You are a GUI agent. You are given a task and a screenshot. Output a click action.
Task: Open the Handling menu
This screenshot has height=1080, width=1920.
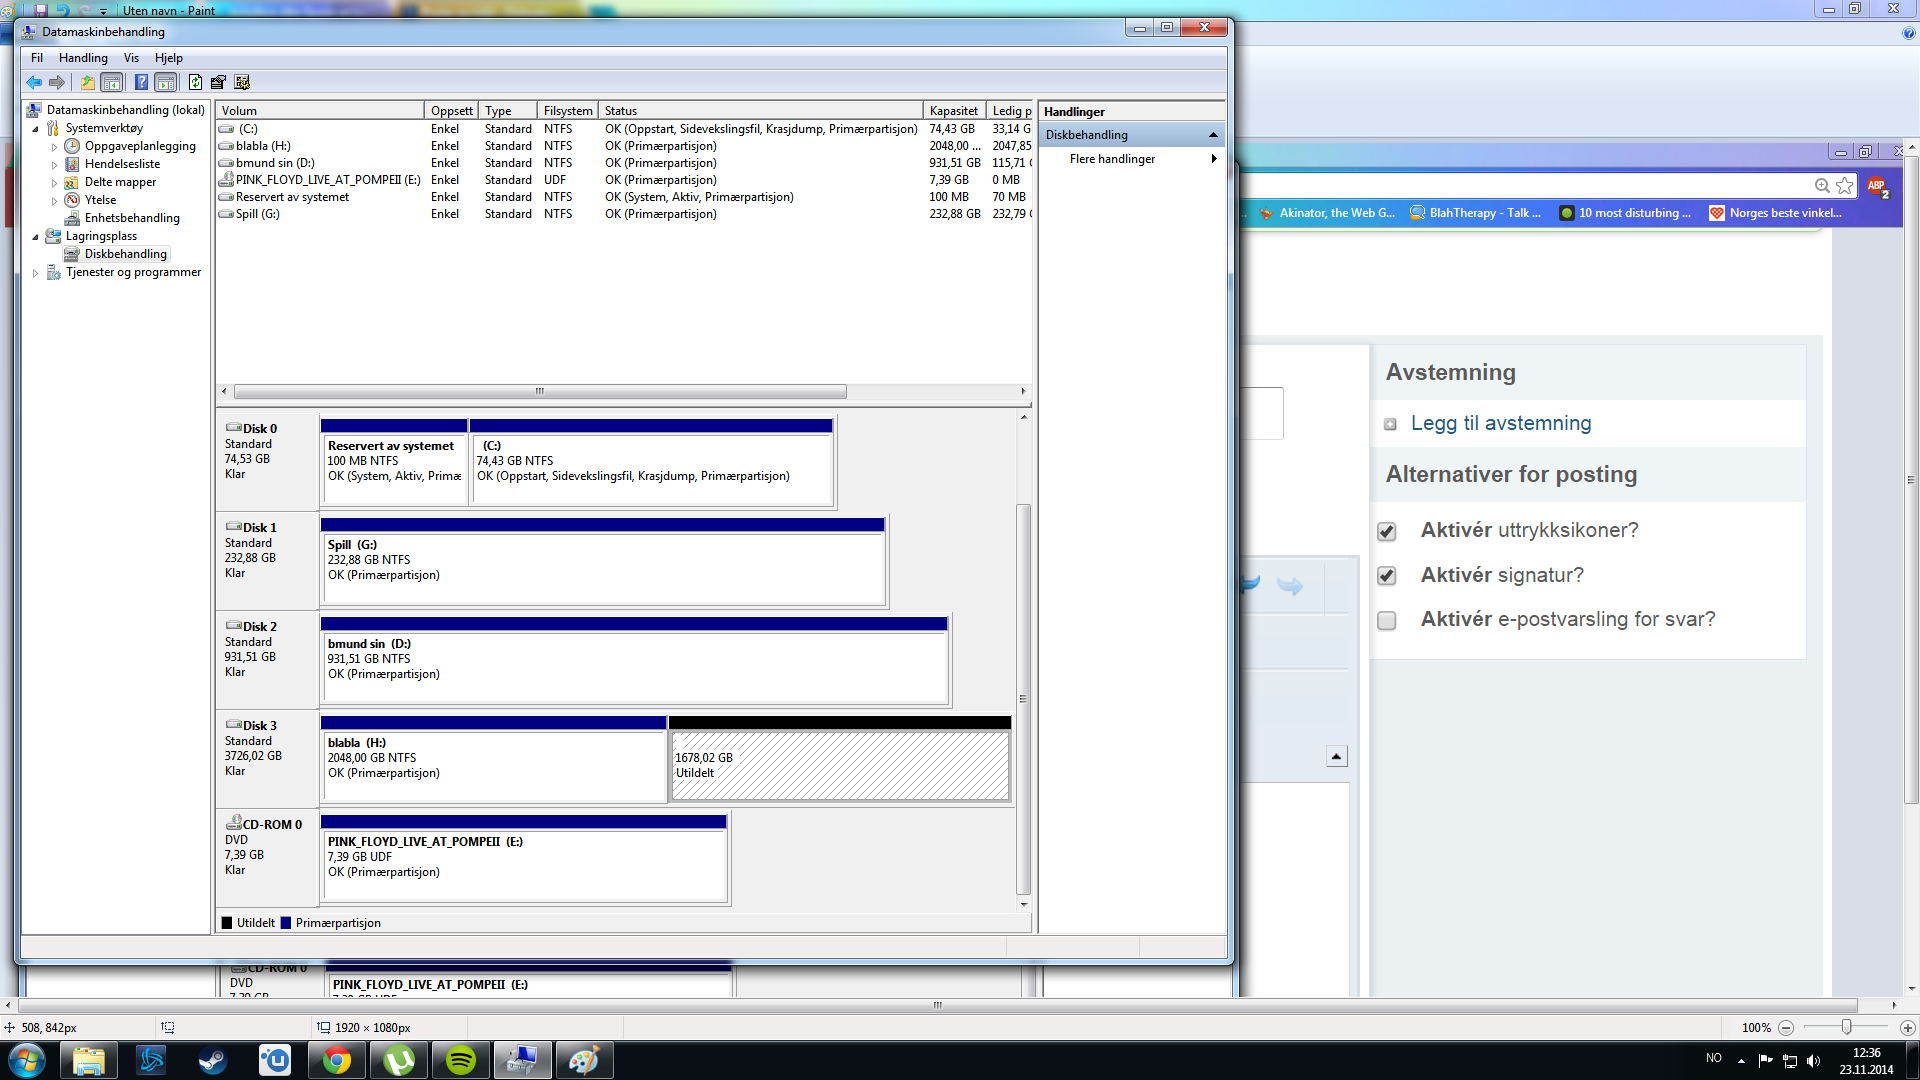(83, 58)
